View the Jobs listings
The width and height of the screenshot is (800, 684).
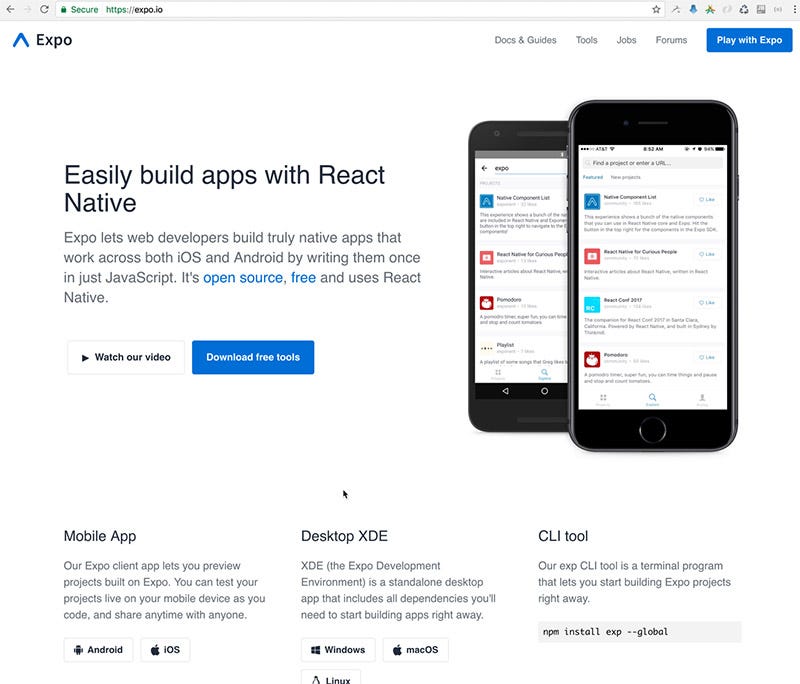pos(626,40)
